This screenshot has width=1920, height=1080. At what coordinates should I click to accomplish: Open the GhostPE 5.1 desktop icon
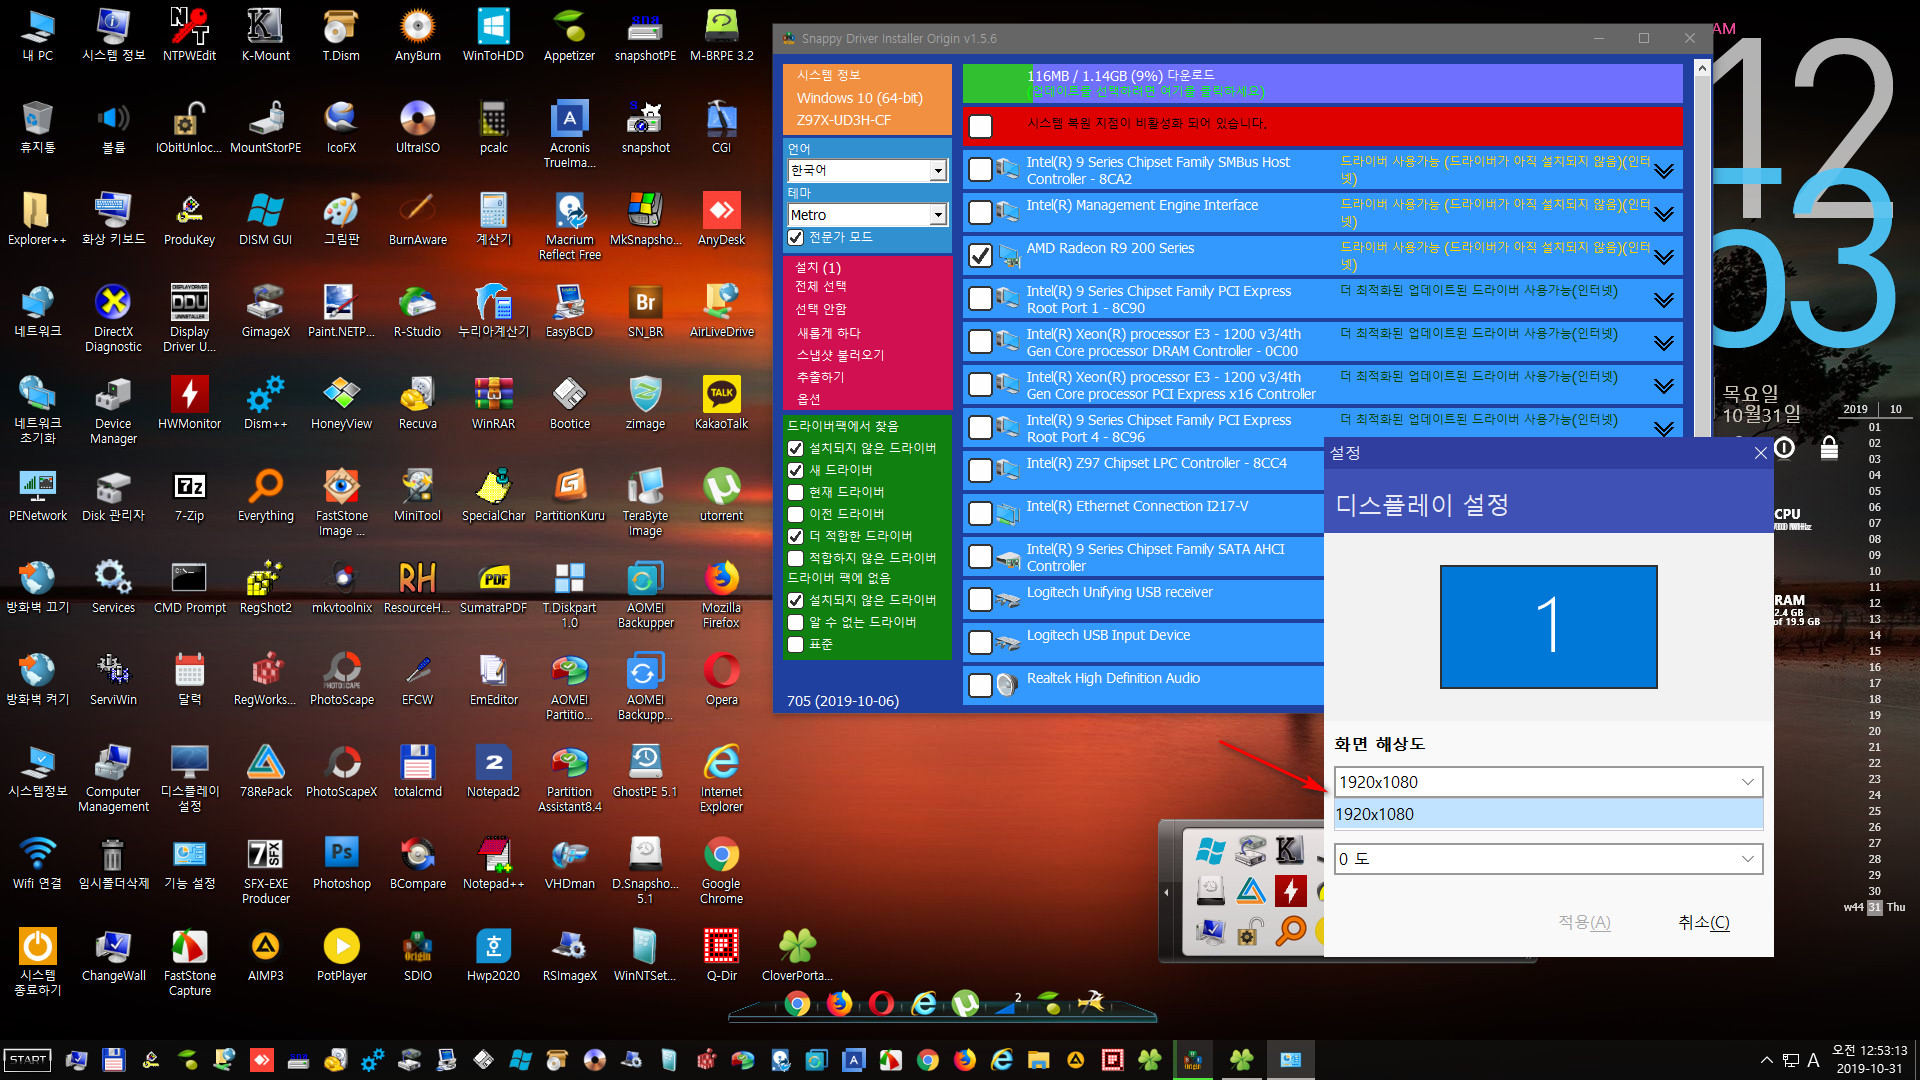645,771
